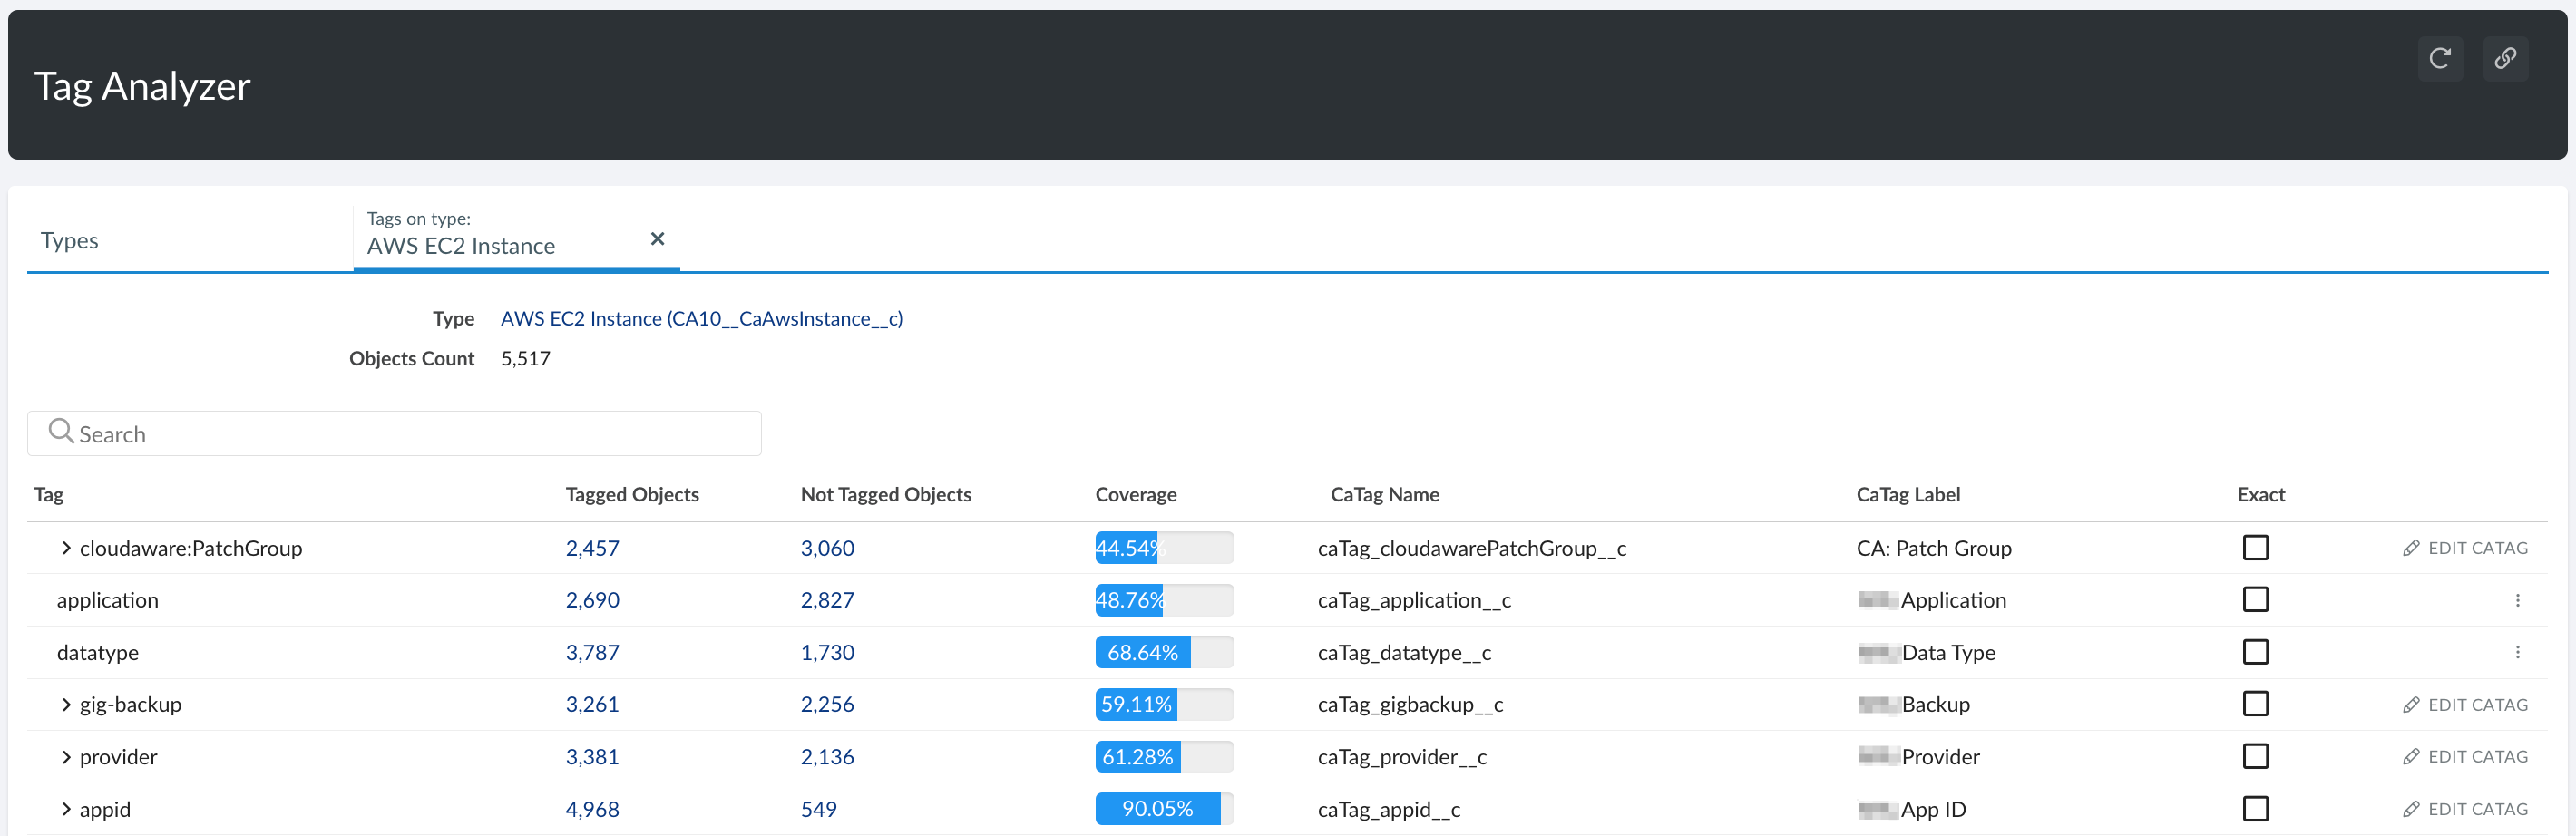Click the Objects Count value 5,517
2576x836 pixels.
(x=525, y=358)
